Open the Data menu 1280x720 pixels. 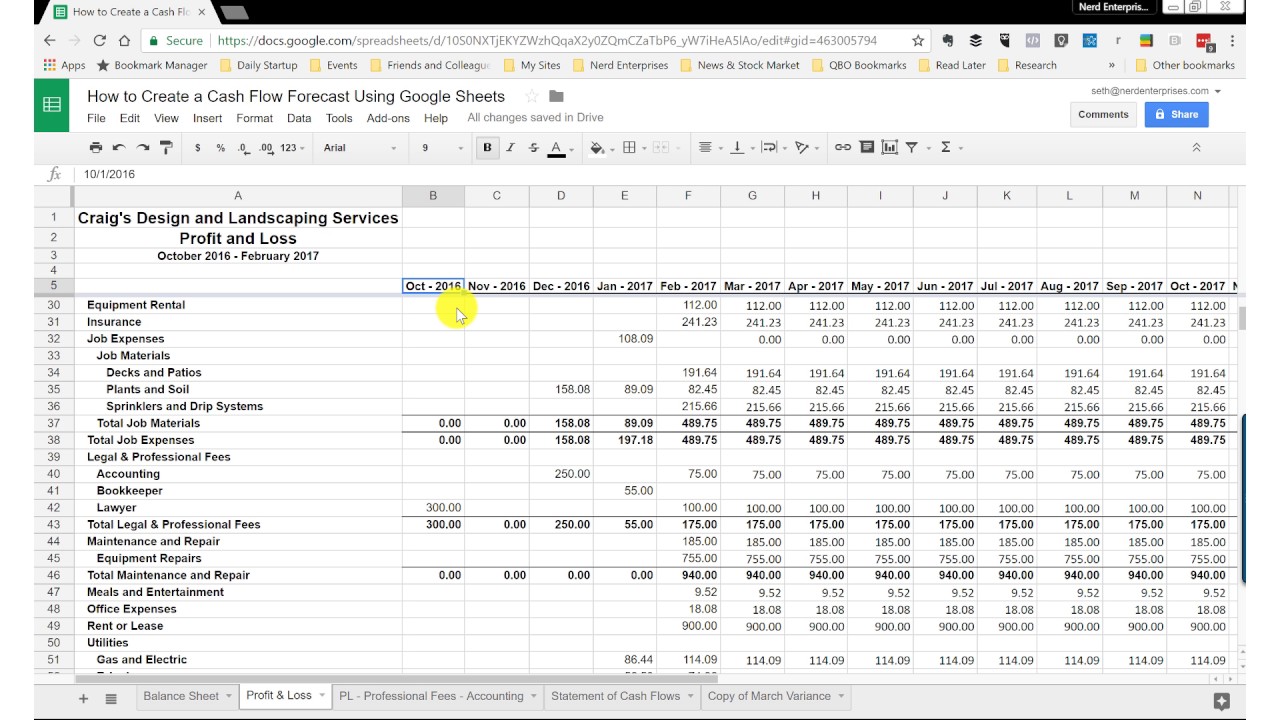click(x=299, y=118)
